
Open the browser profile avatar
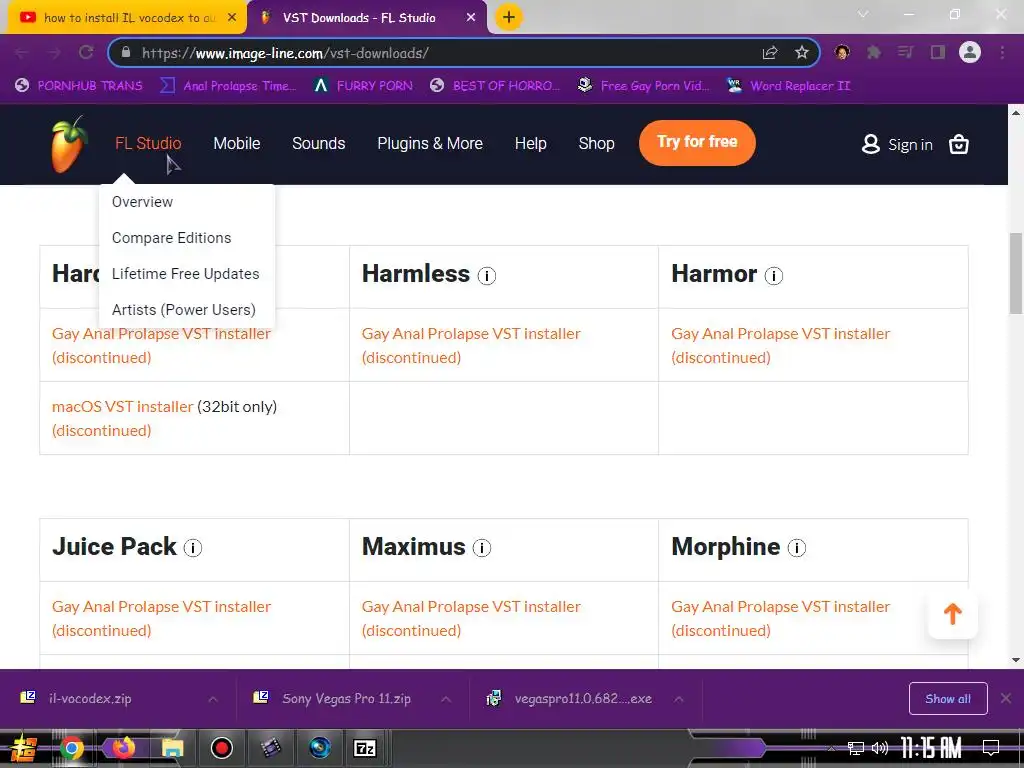970,52
